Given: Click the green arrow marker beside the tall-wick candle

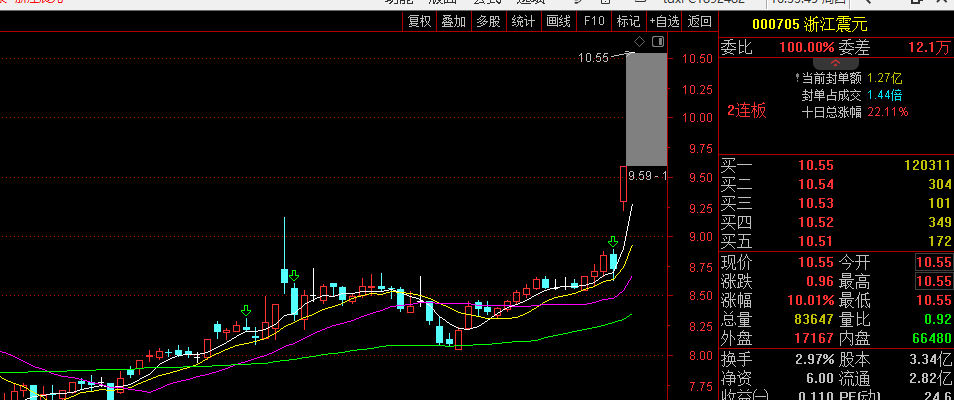Looking at the screenshot, I should (294, 276).
